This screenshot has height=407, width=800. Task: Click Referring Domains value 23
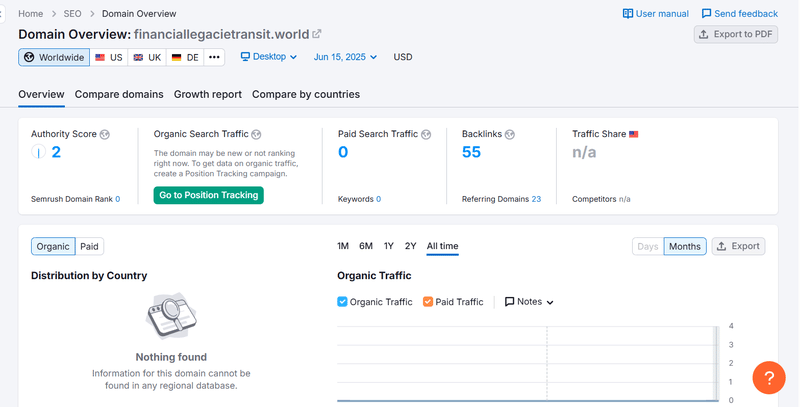point(536,199)
